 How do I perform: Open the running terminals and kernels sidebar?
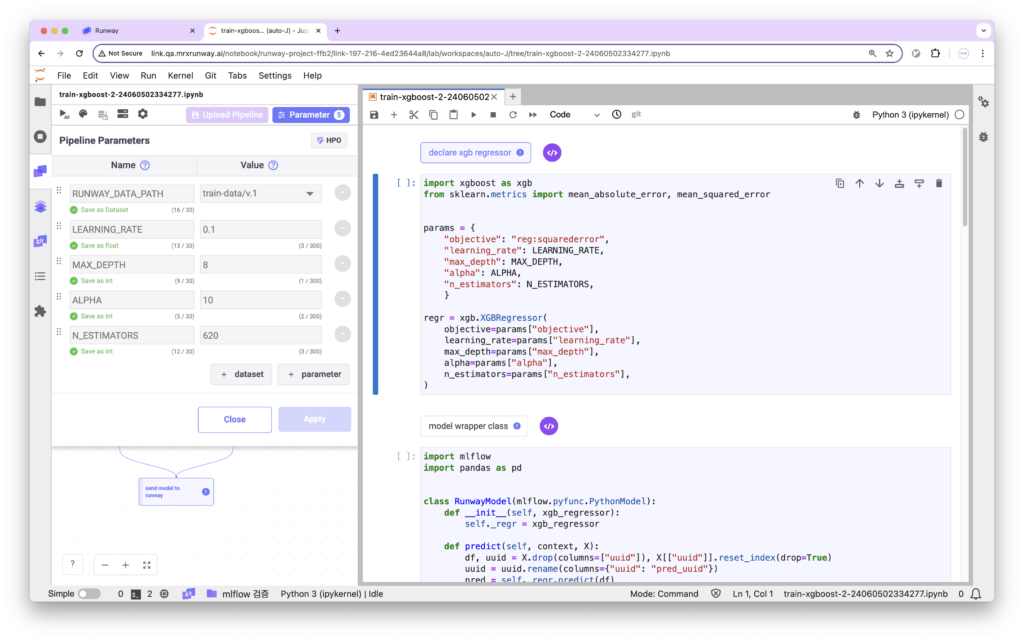tap(40, 136)
